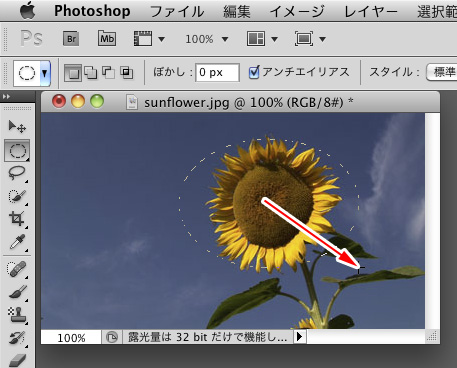The width and height of the screenshot is (457, 368).
Task: Select the Lasso tool
Action: pyautogui.click(x=17, y=173)
